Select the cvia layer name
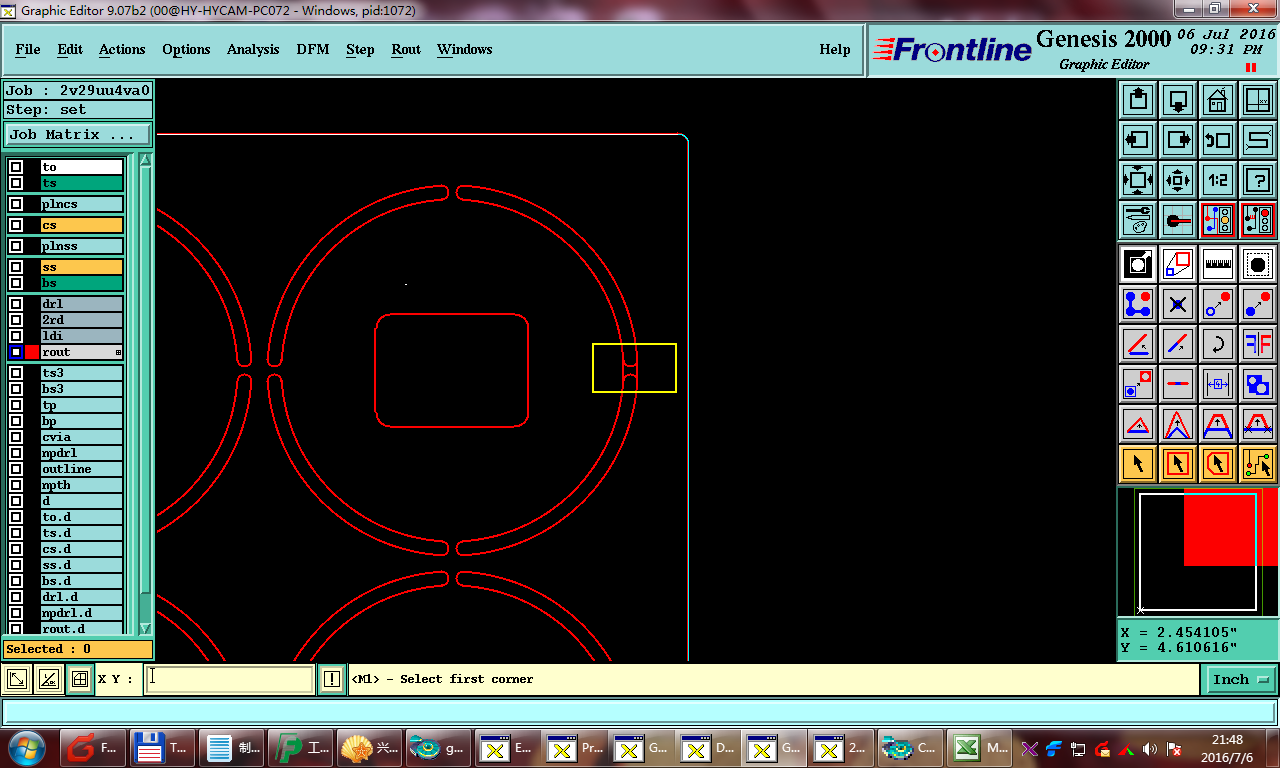1280x768 pixels. tap(82, 437)
